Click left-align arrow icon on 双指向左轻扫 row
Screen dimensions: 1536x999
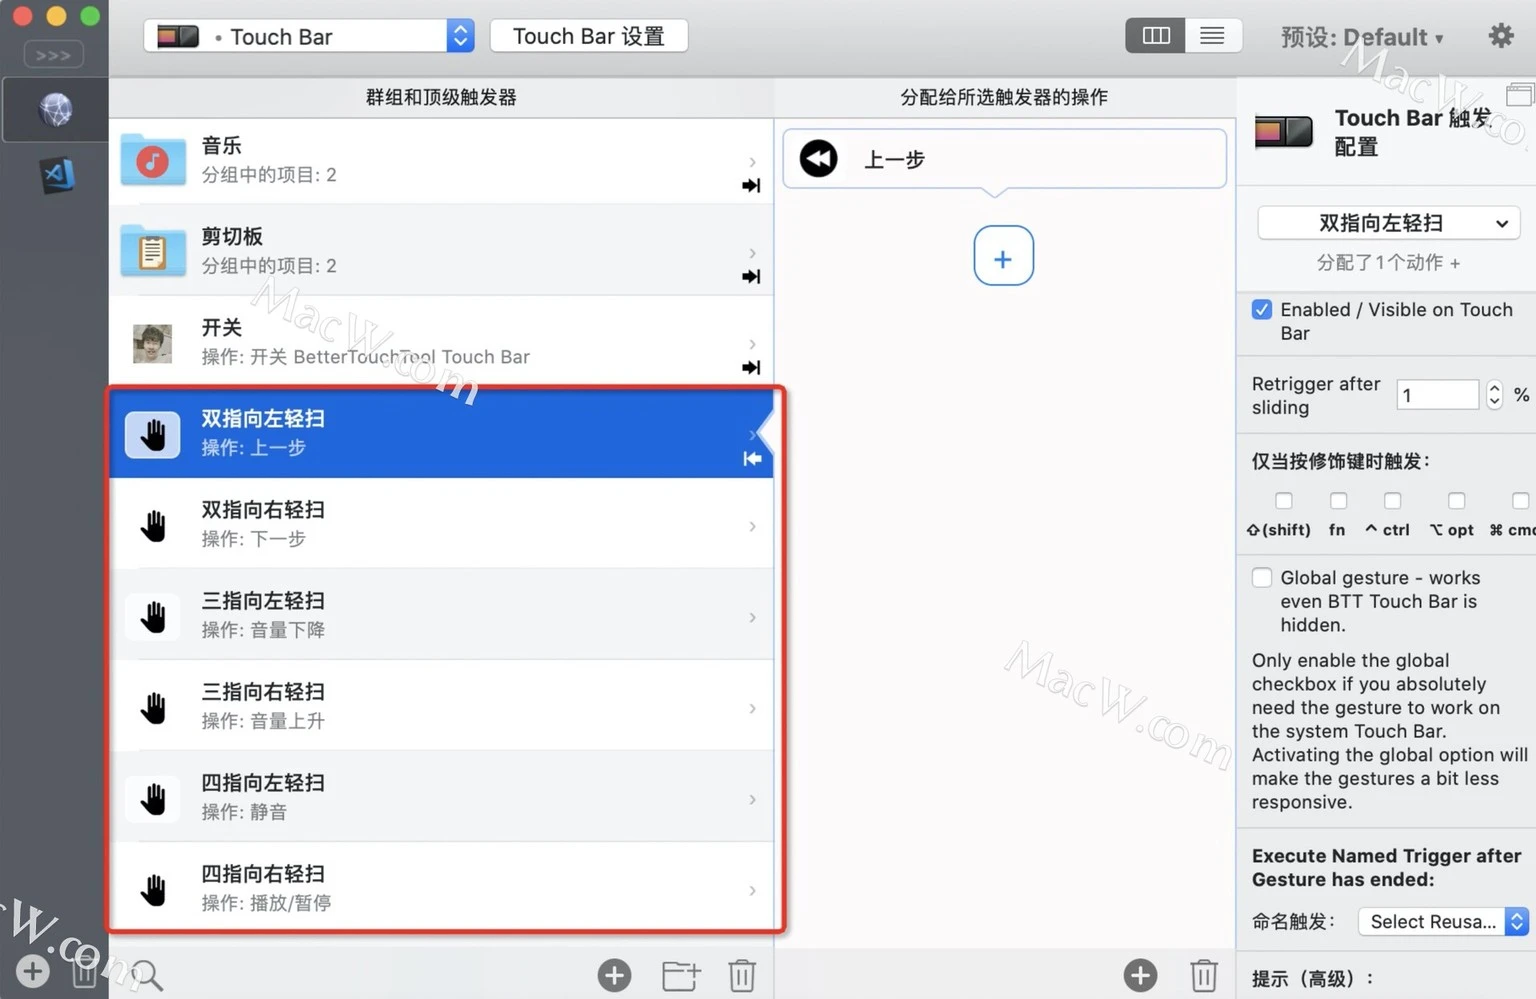(x=752, y=458)
